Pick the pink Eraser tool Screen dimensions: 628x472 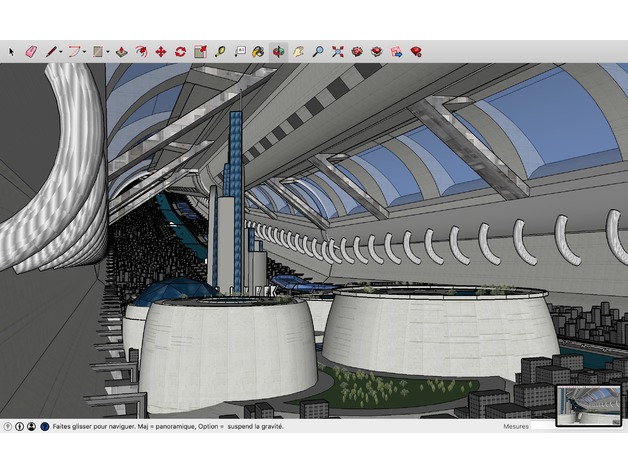click(29, 51)
